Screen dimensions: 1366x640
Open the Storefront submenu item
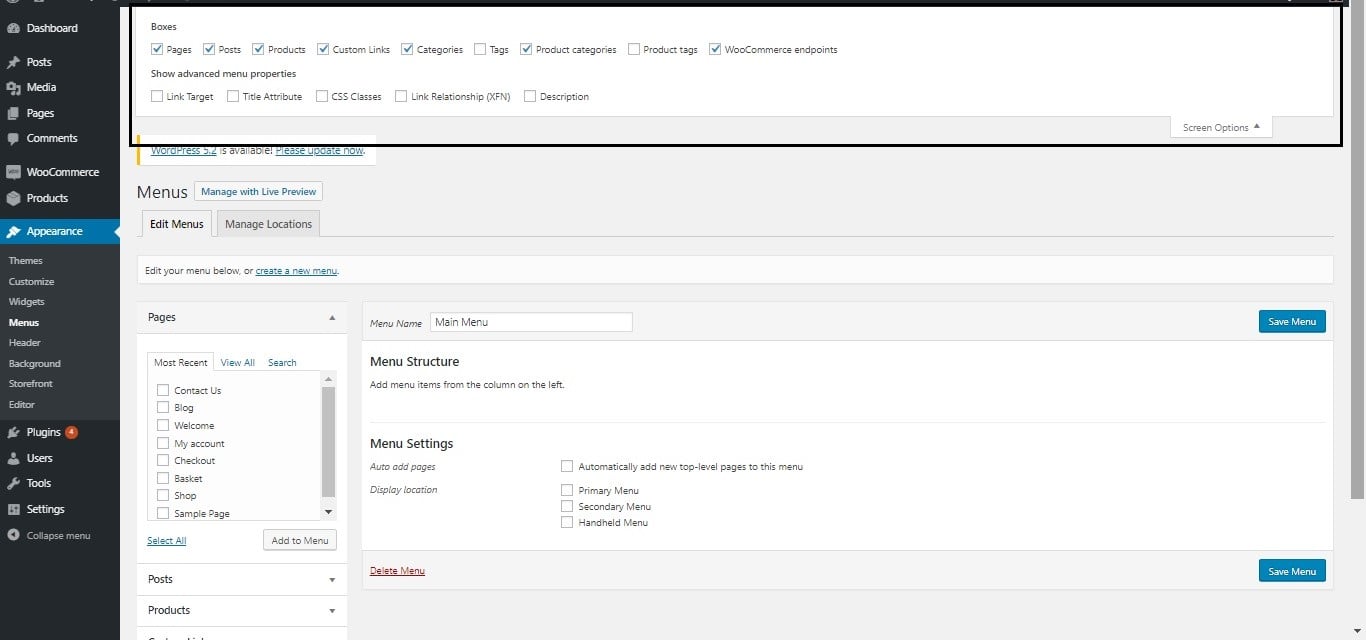(x=31, y=384)
